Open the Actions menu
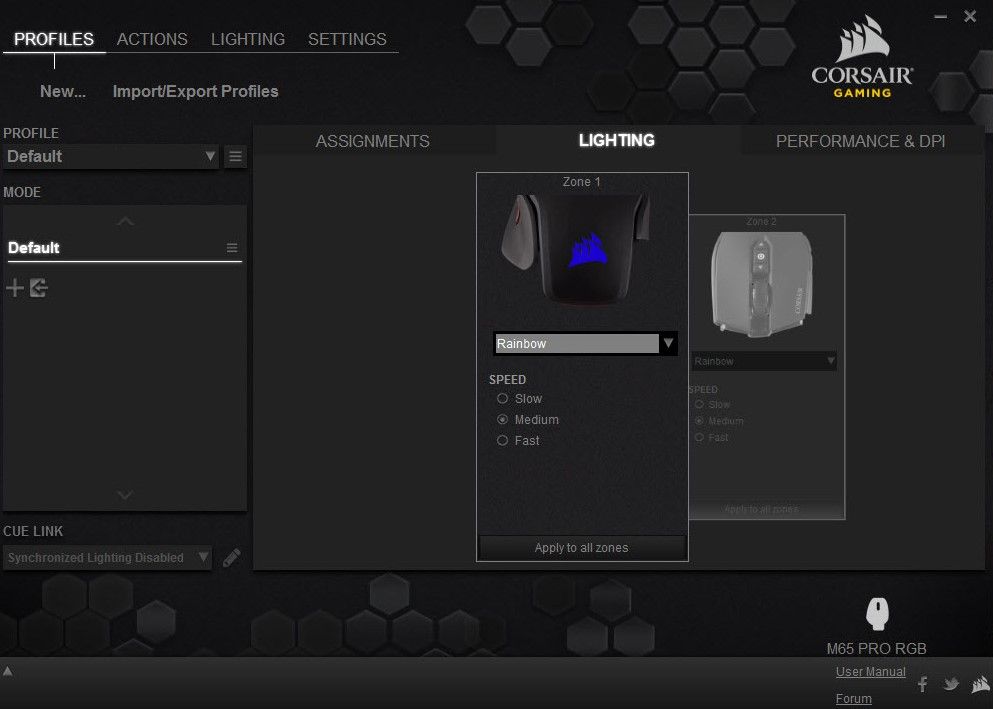 pos(152,39)
